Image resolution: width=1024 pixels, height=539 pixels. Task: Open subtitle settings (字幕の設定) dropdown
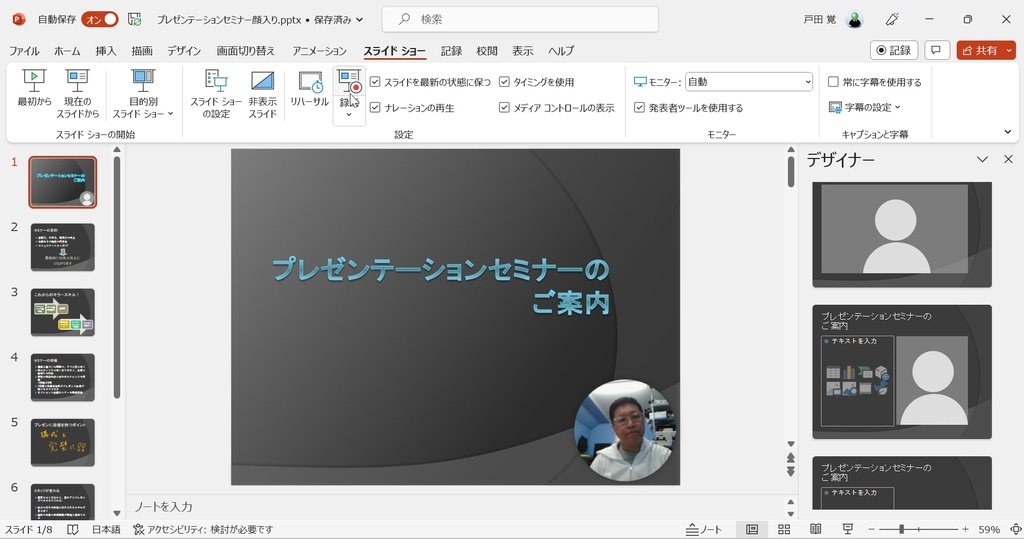(864, 107)
